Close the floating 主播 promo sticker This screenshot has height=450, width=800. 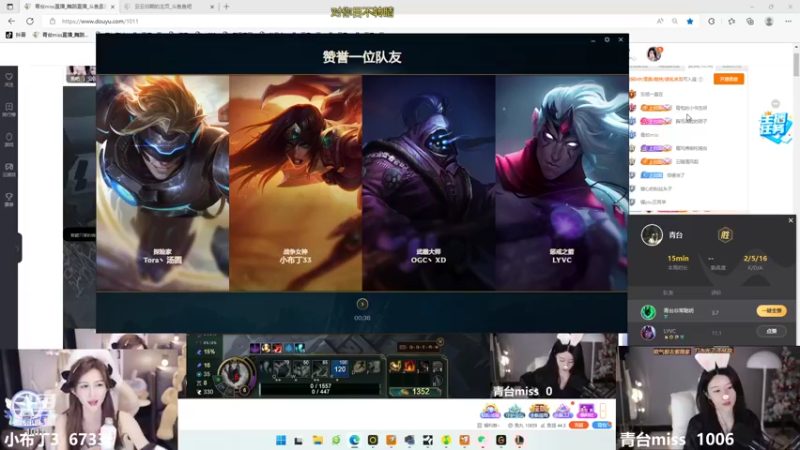[x=776, y=104]
